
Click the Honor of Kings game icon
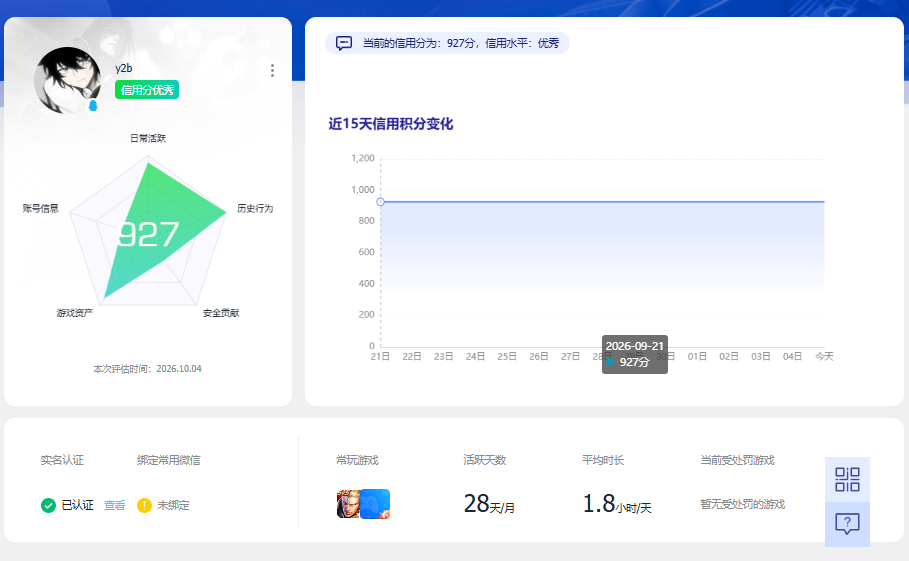348,504
